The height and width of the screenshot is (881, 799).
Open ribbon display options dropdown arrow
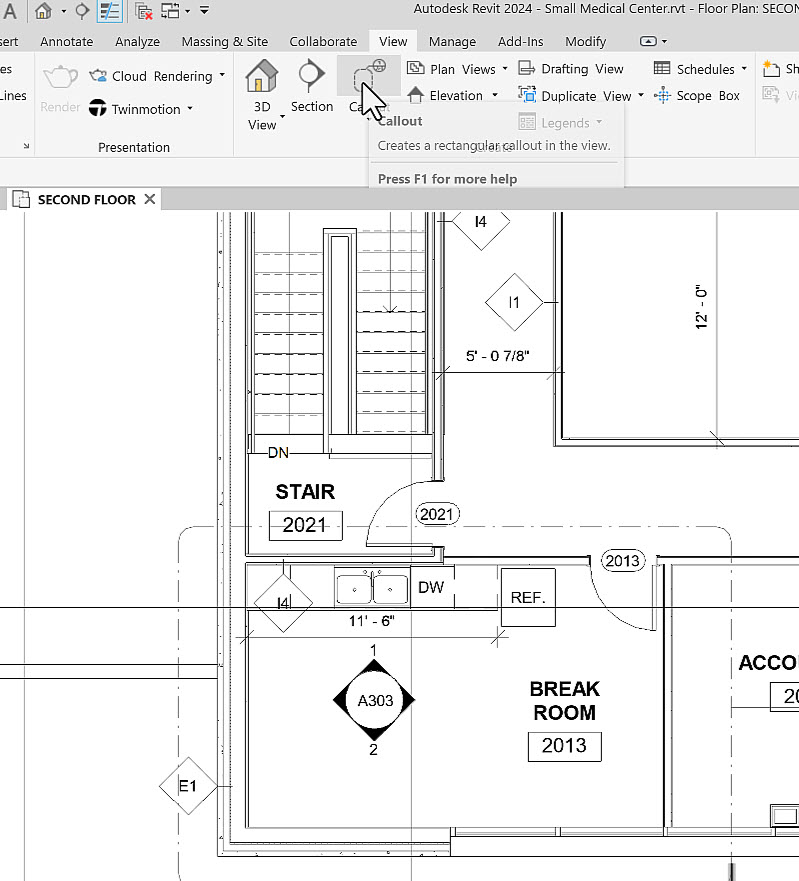tap(664, 42)
